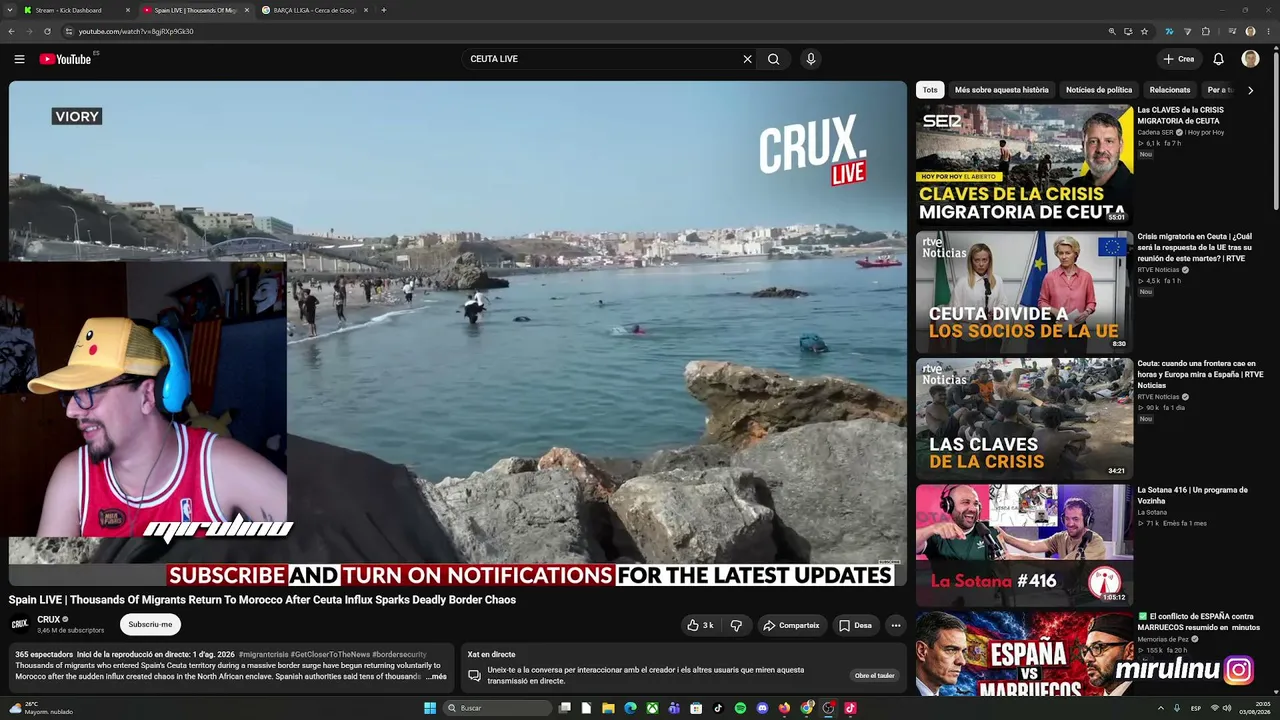Open the YouTube guide hamburger menu
Image resolution: width=1280 pixels, height=720 pixels.
(19, 59)
